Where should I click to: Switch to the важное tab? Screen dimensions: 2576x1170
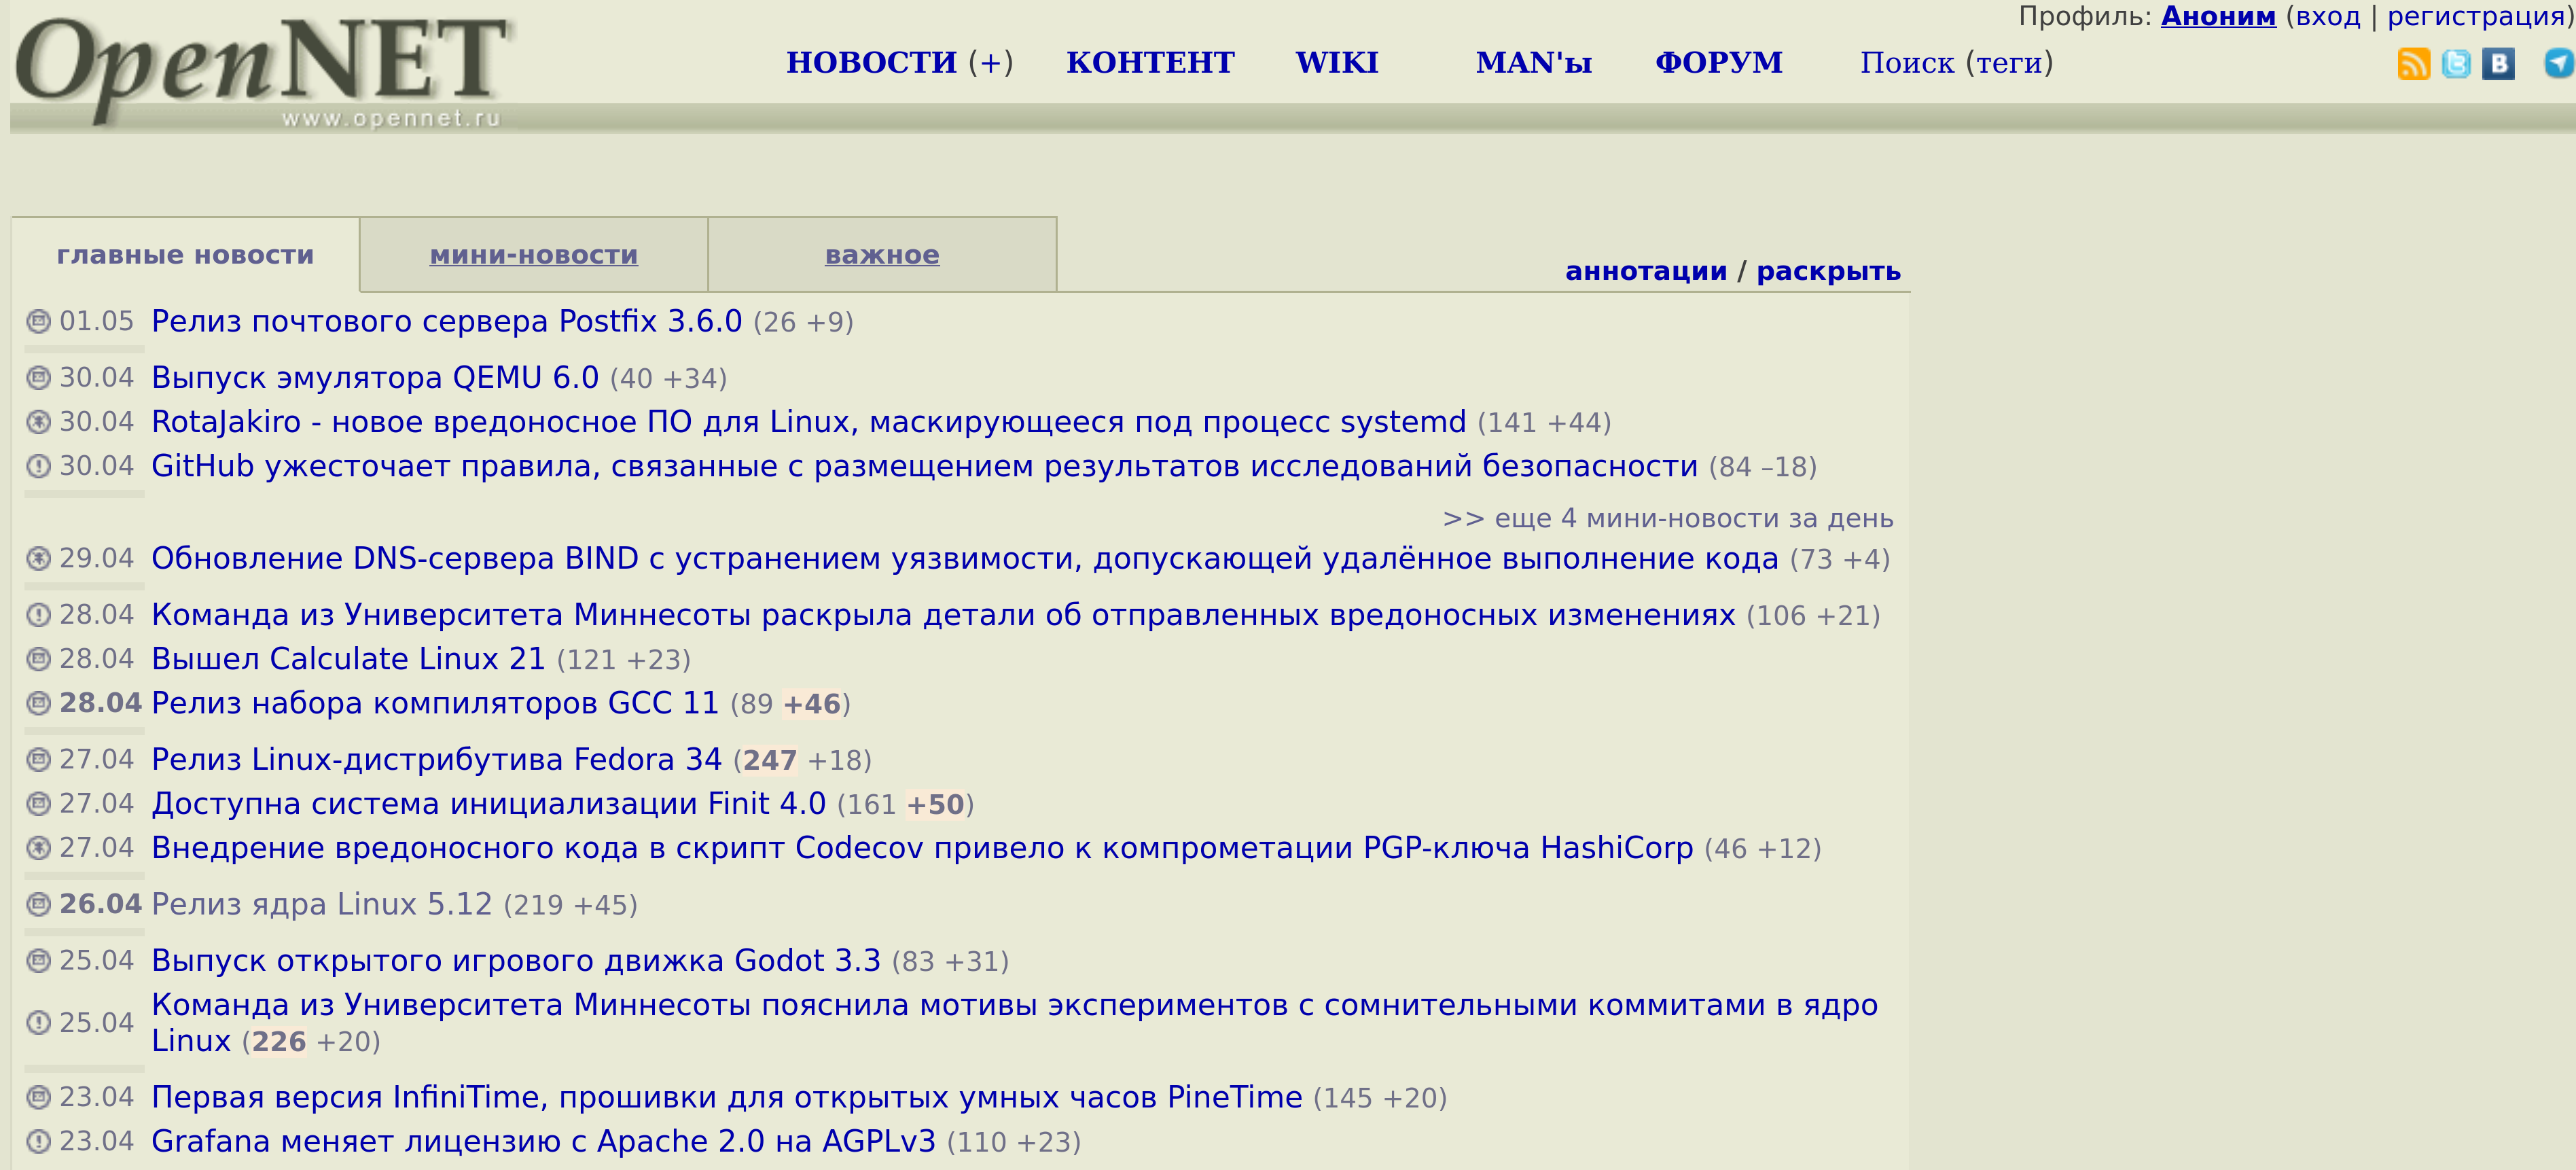click(x=882, y=255)
